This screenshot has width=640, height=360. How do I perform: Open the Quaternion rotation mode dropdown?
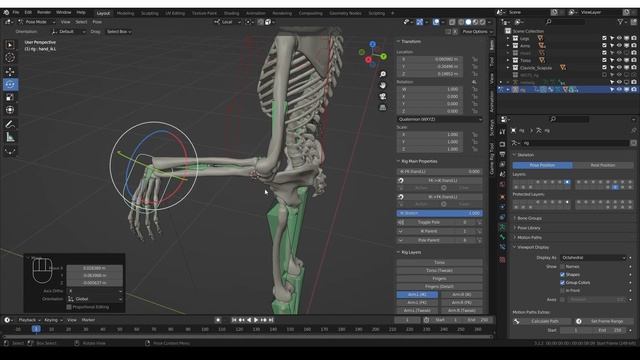[440, 119]
